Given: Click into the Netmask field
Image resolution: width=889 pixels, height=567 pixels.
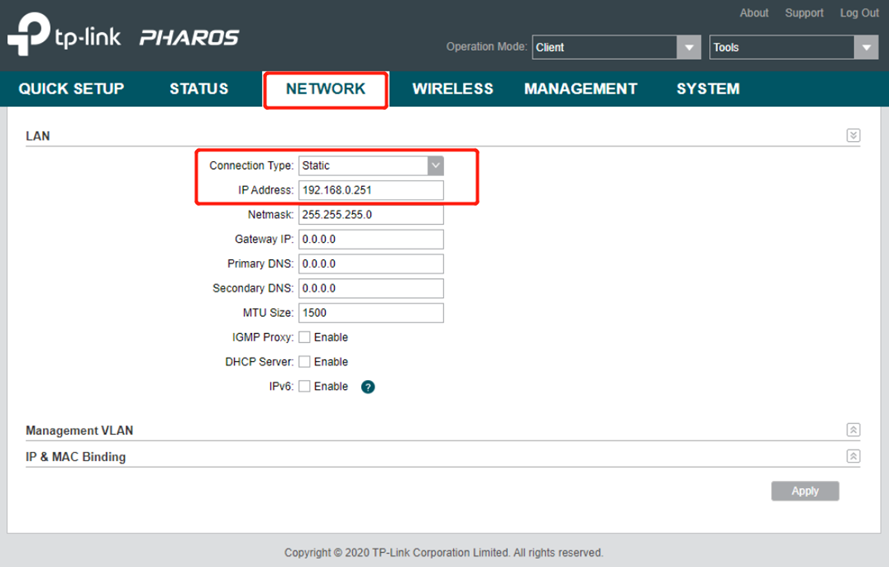Looking at the screenshot, I should 371,215.
